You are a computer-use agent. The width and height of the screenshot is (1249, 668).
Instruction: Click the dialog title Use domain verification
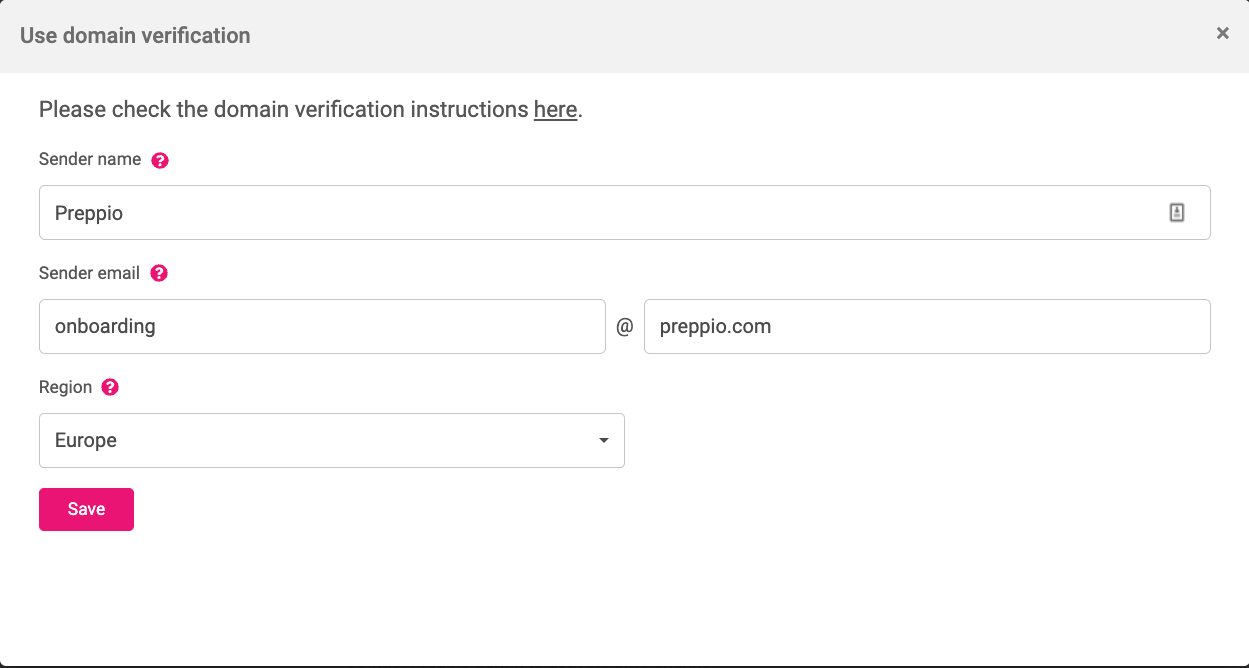[x=135, y=35]
